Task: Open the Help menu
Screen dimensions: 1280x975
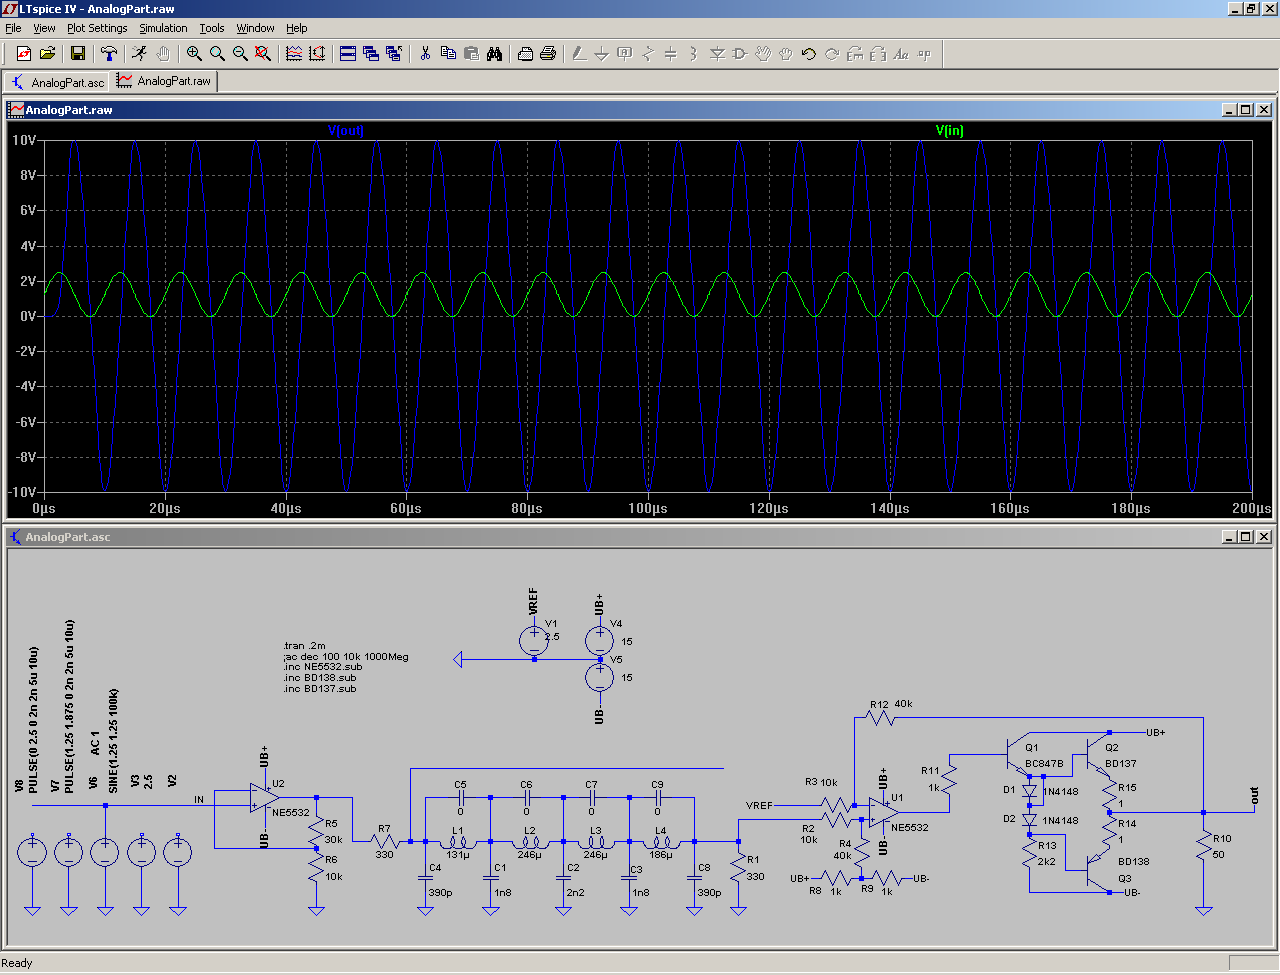Action: coord(297,28)
